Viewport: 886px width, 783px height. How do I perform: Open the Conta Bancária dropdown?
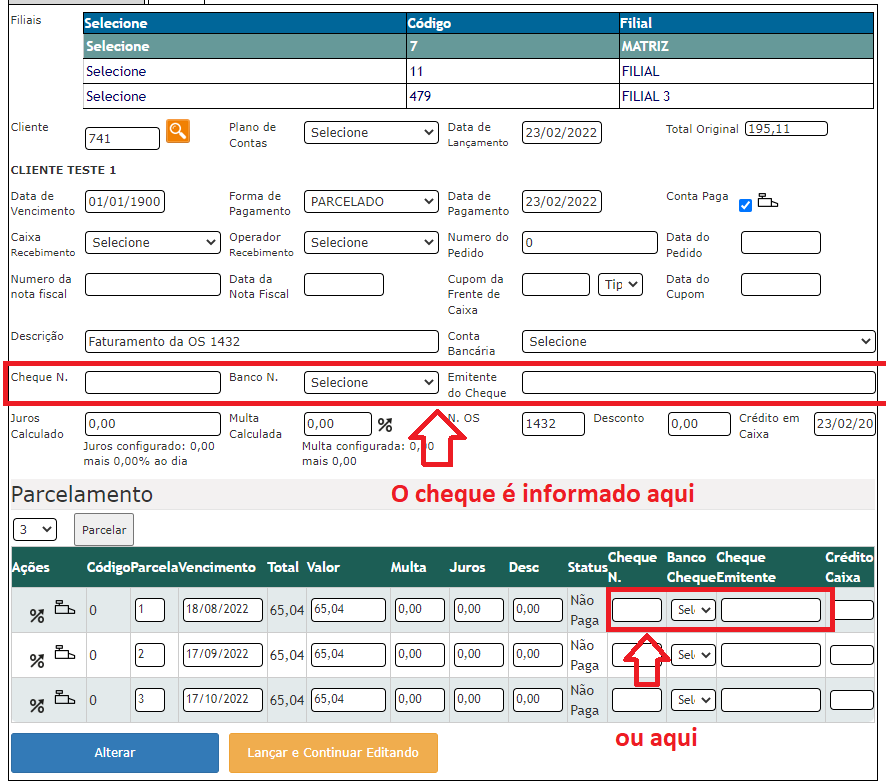[698, 341]
